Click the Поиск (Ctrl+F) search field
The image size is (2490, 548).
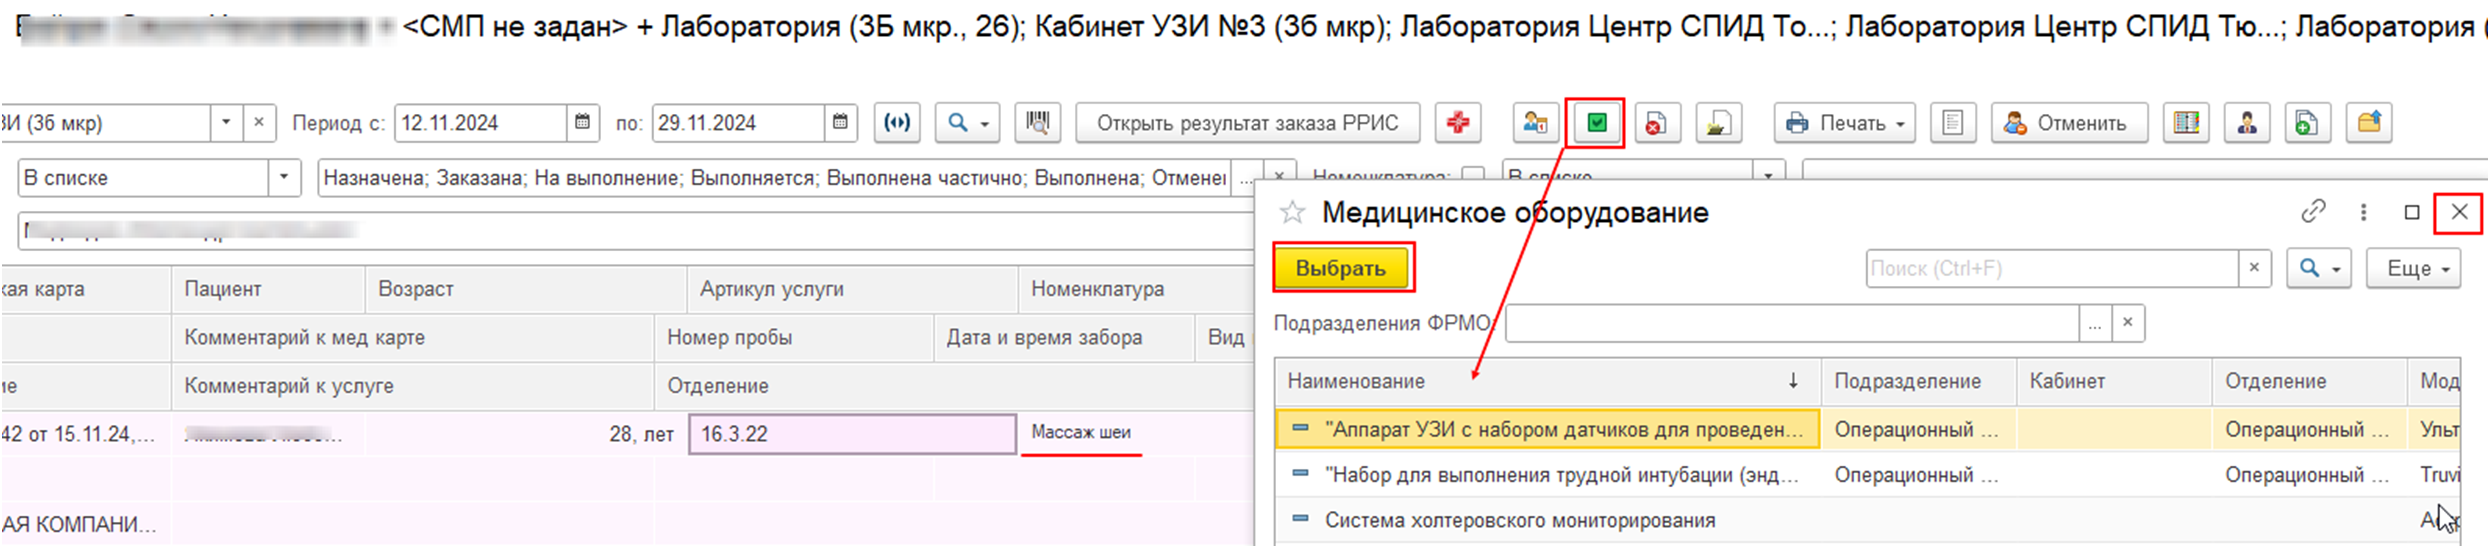[2050, 268]
